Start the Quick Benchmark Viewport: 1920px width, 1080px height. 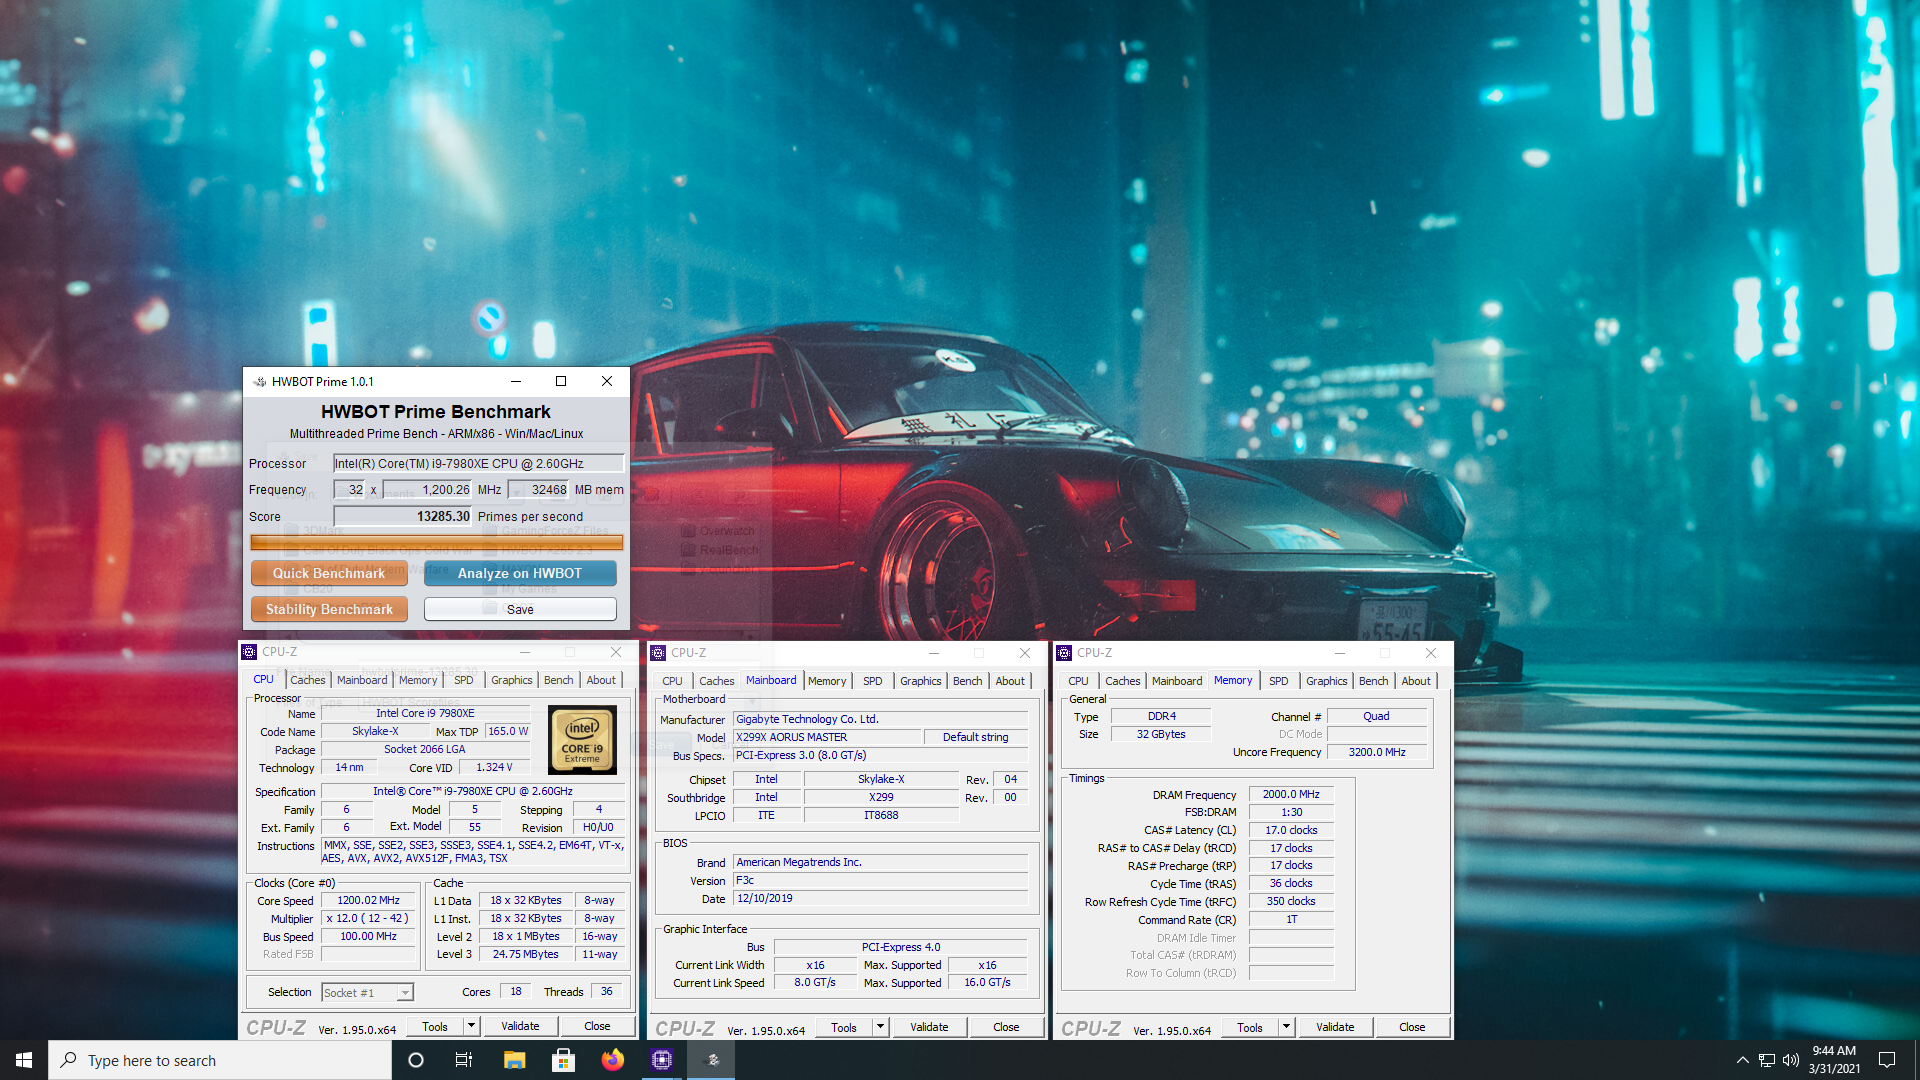tap(329, 573)
